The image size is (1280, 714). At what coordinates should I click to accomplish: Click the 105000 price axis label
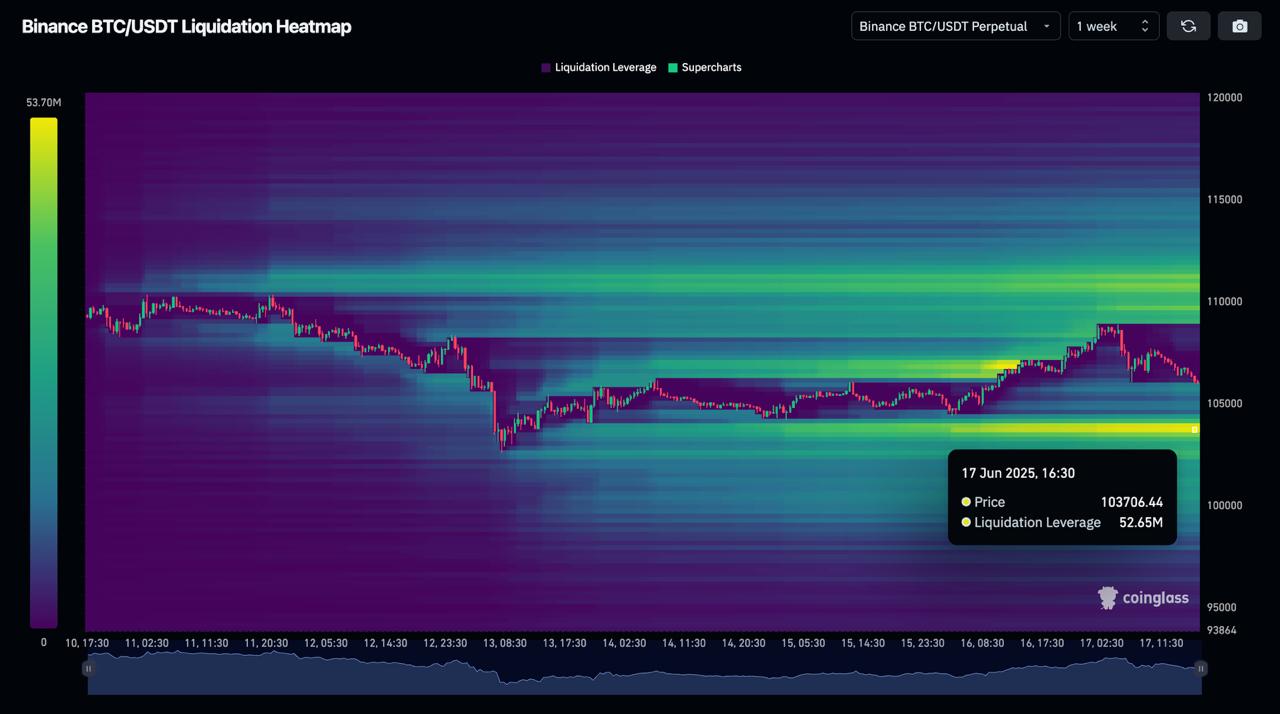click(x=1226, y=404)
